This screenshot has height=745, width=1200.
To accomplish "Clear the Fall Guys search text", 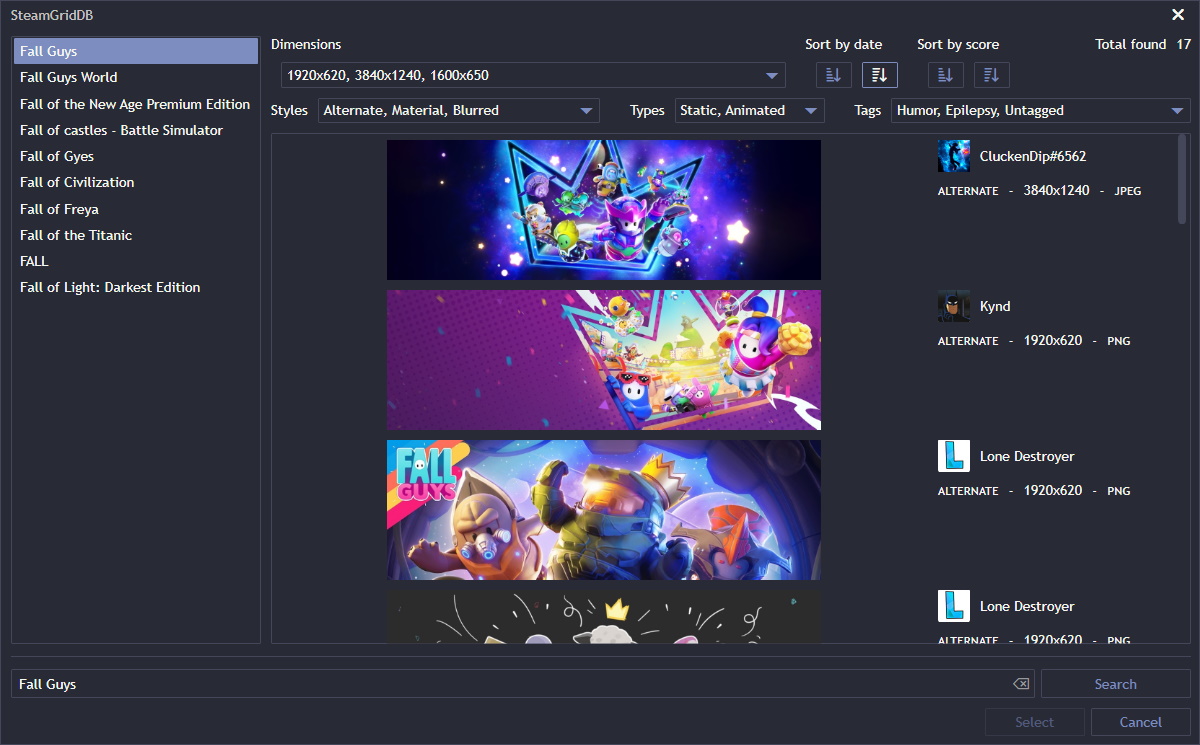I will coord(1021,684).
